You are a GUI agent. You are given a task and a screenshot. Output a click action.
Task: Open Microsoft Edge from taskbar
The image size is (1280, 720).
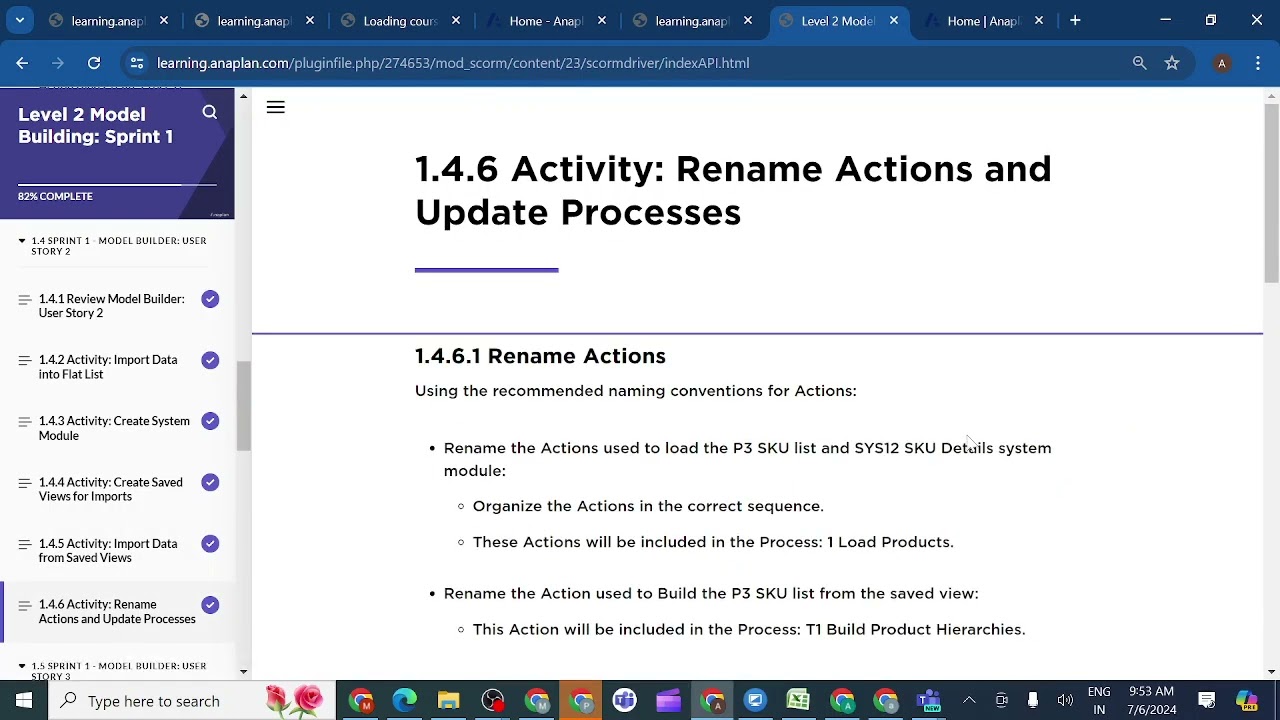coord(404,701)
